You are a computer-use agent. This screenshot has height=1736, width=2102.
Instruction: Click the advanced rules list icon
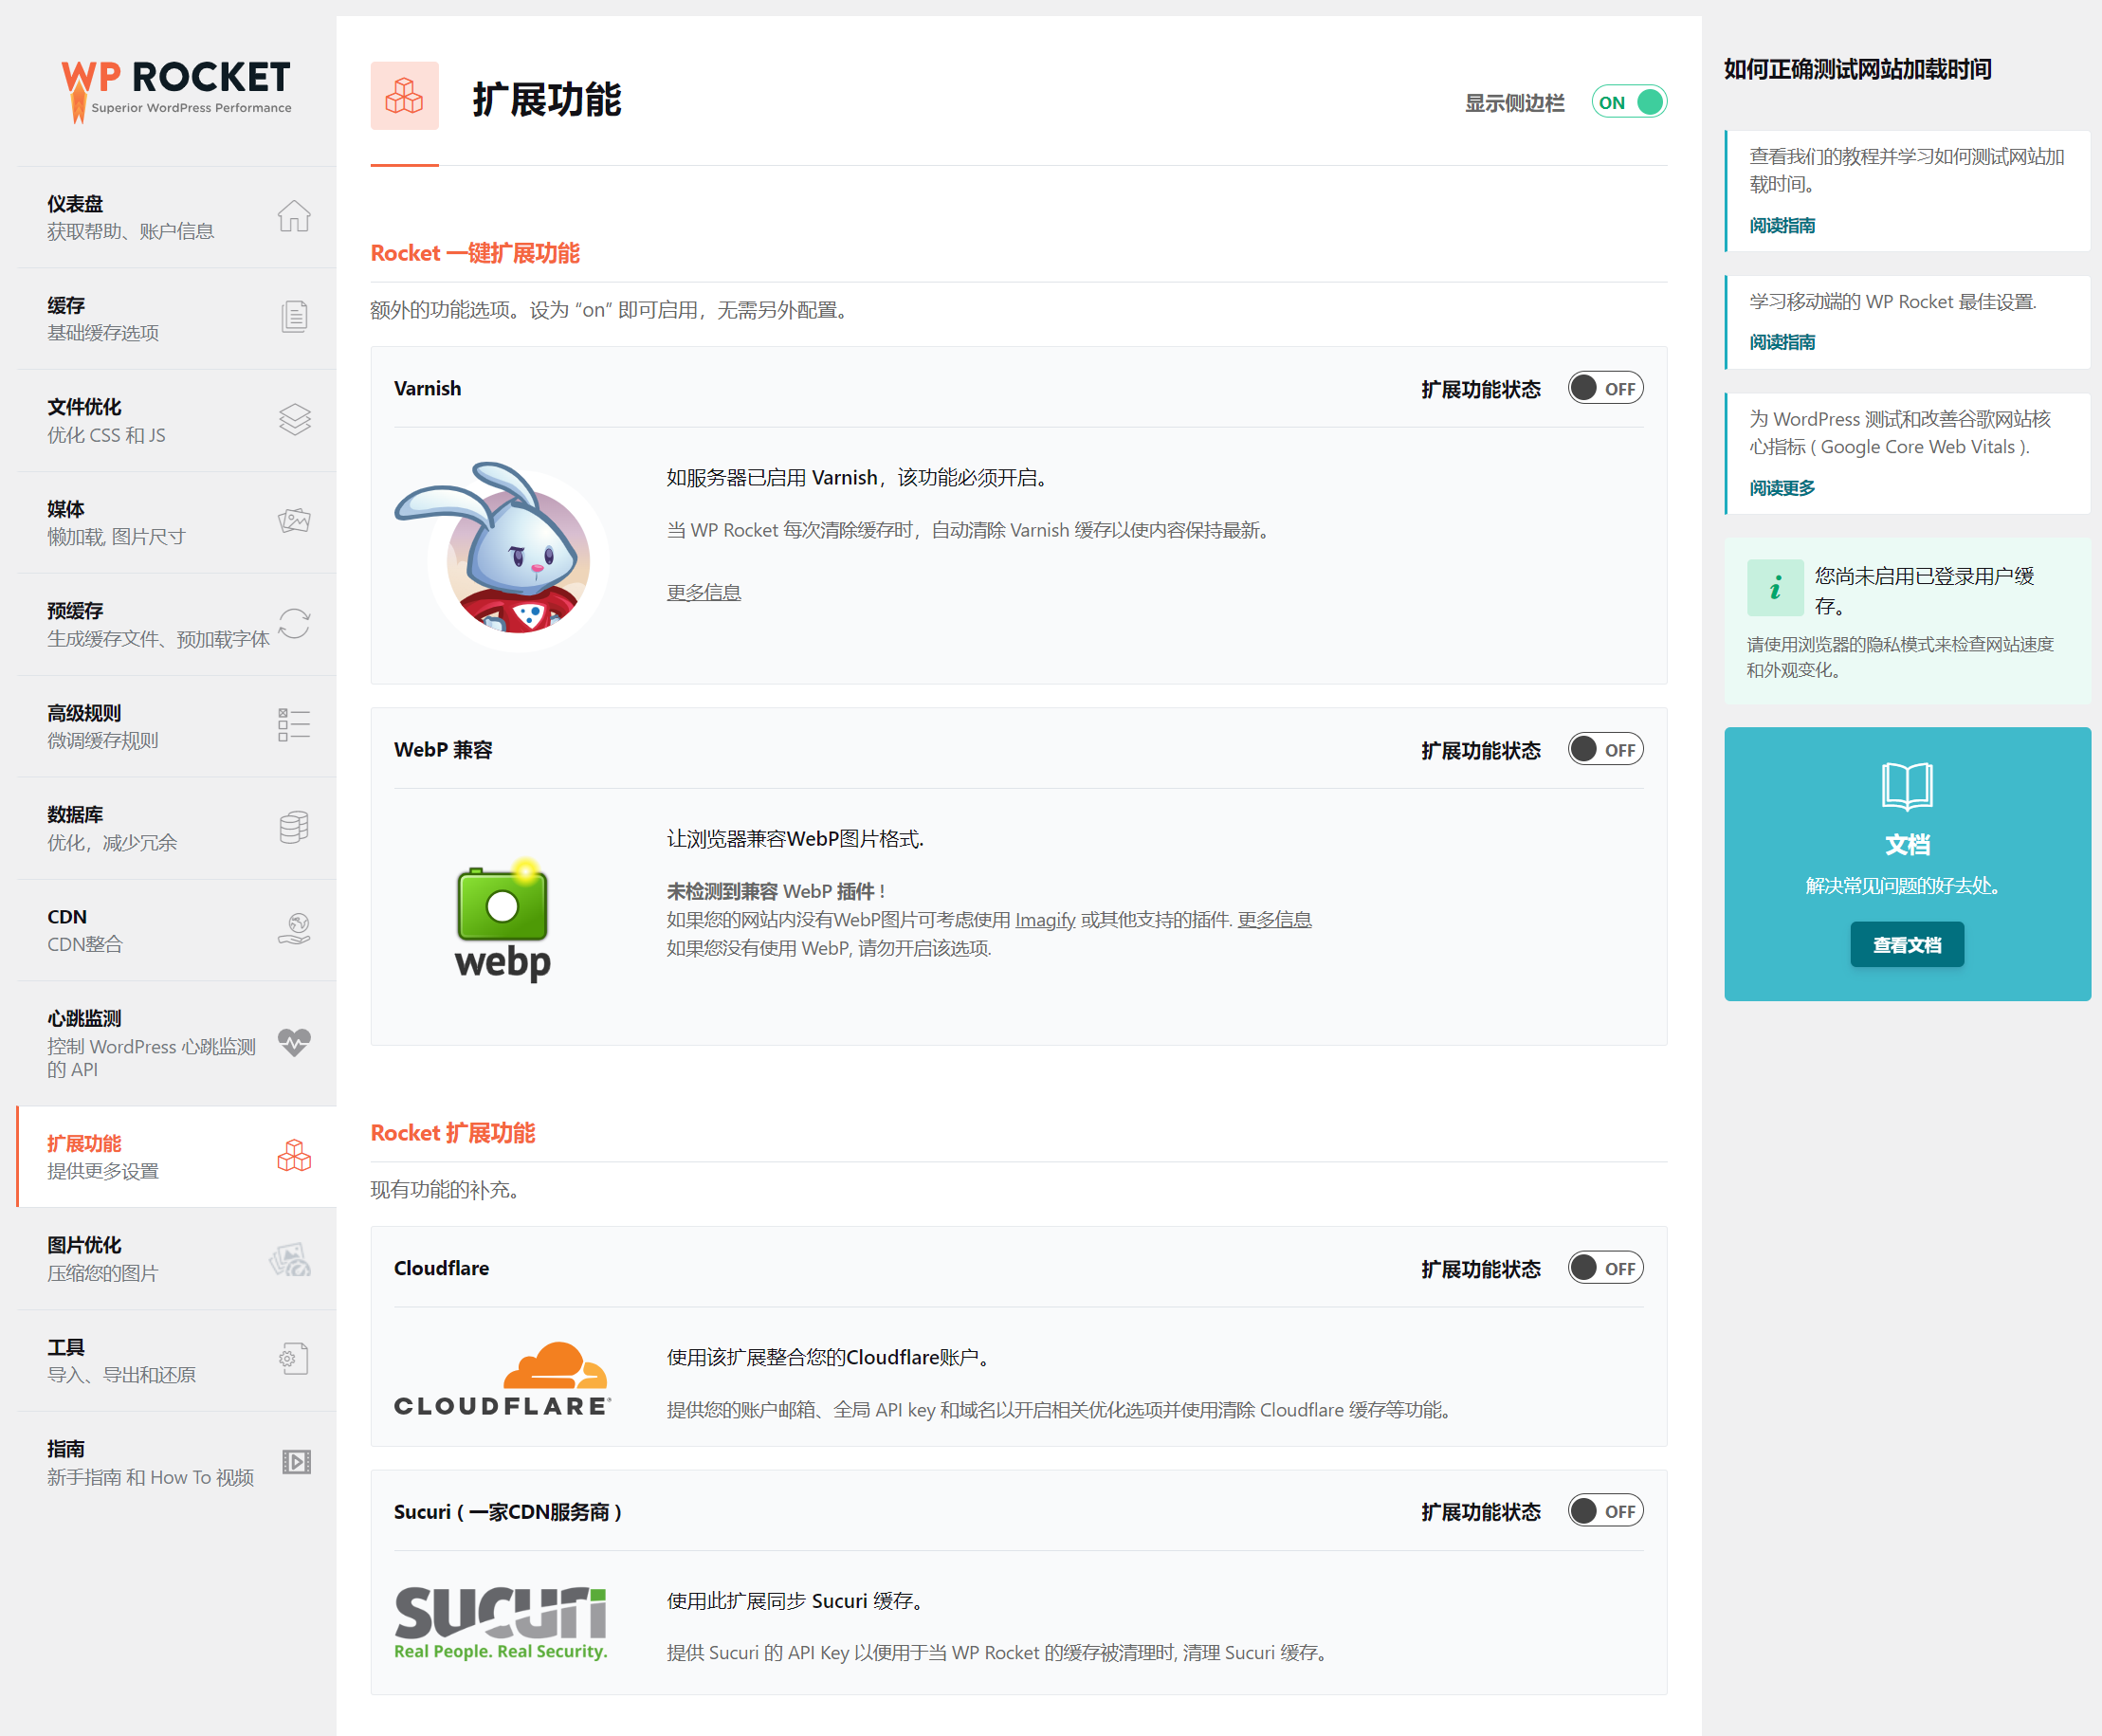[294, 724]
